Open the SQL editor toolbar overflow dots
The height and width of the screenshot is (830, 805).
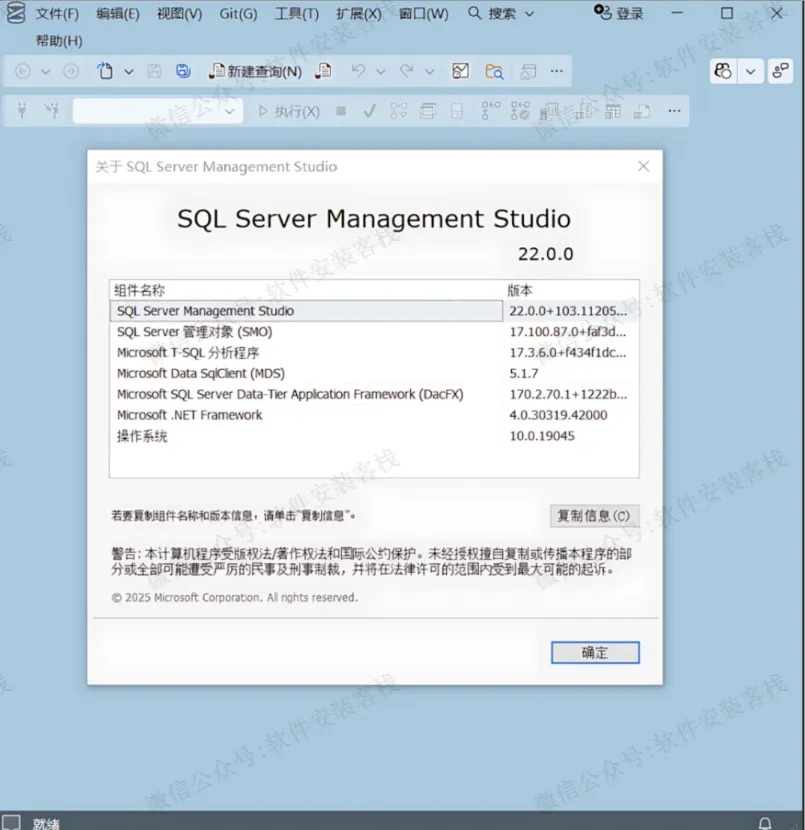(674, 111)
